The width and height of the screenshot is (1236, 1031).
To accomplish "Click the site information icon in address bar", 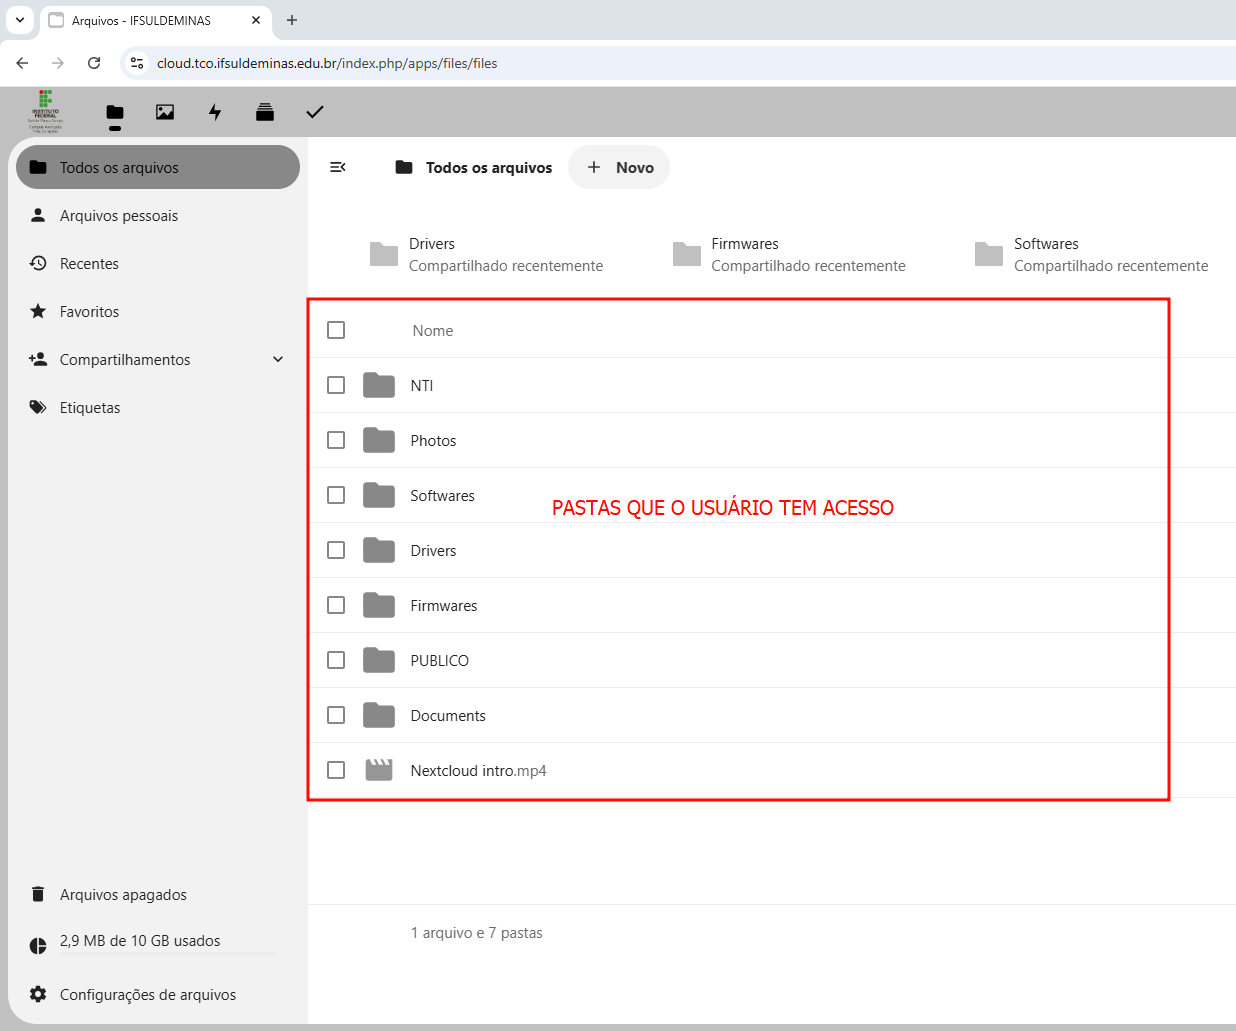I will (137, 63).
